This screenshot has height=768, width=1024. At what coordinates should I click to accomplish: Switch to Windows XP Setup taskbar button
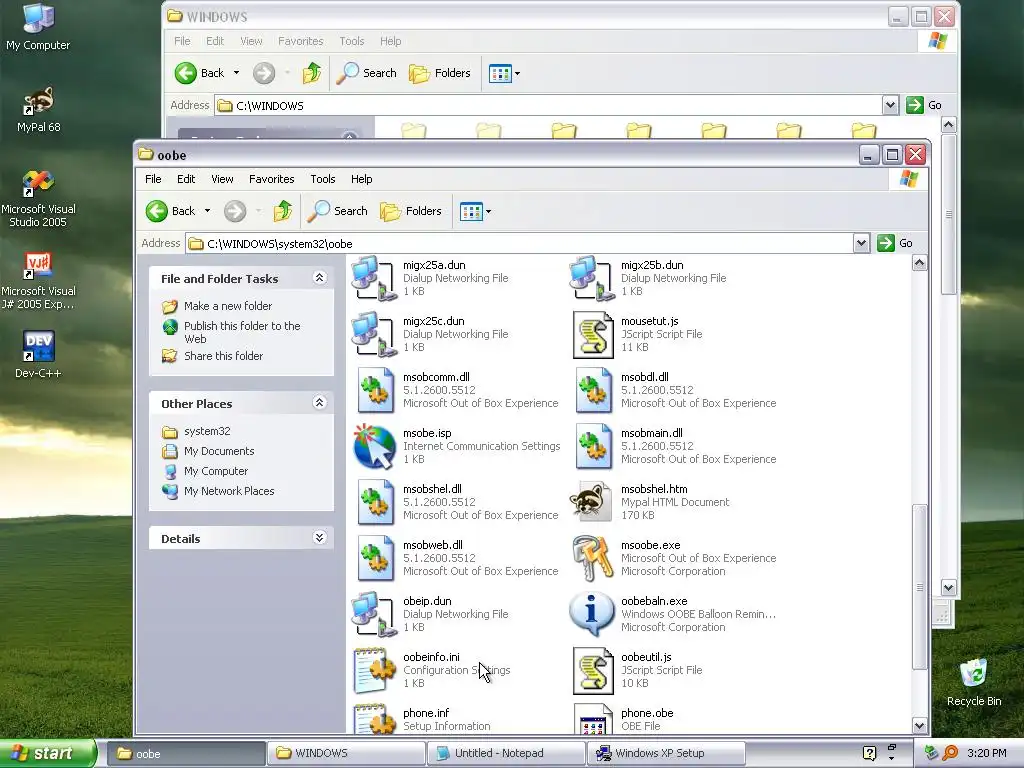point(666,753)
